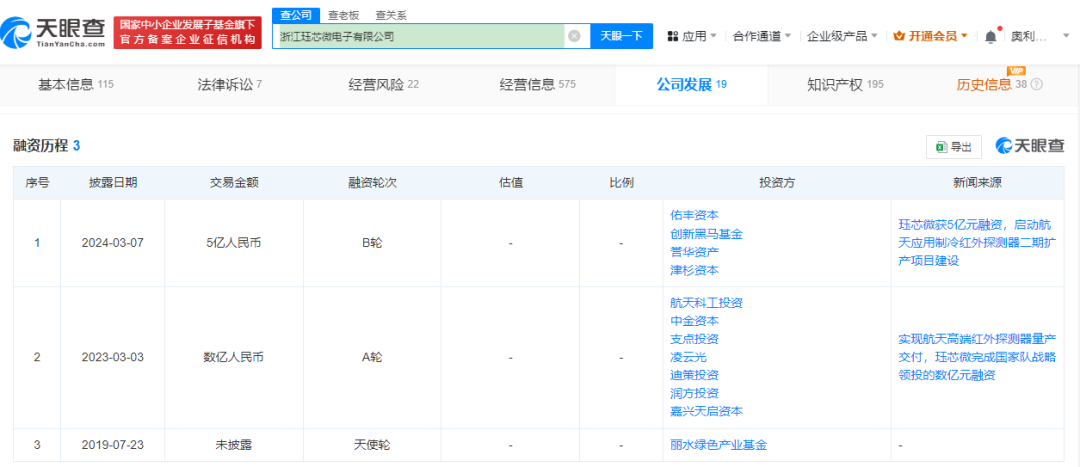The width and height of the screenshot is (1080, 467).
Task: Open notifications bell icon
Action: [990, 36]
